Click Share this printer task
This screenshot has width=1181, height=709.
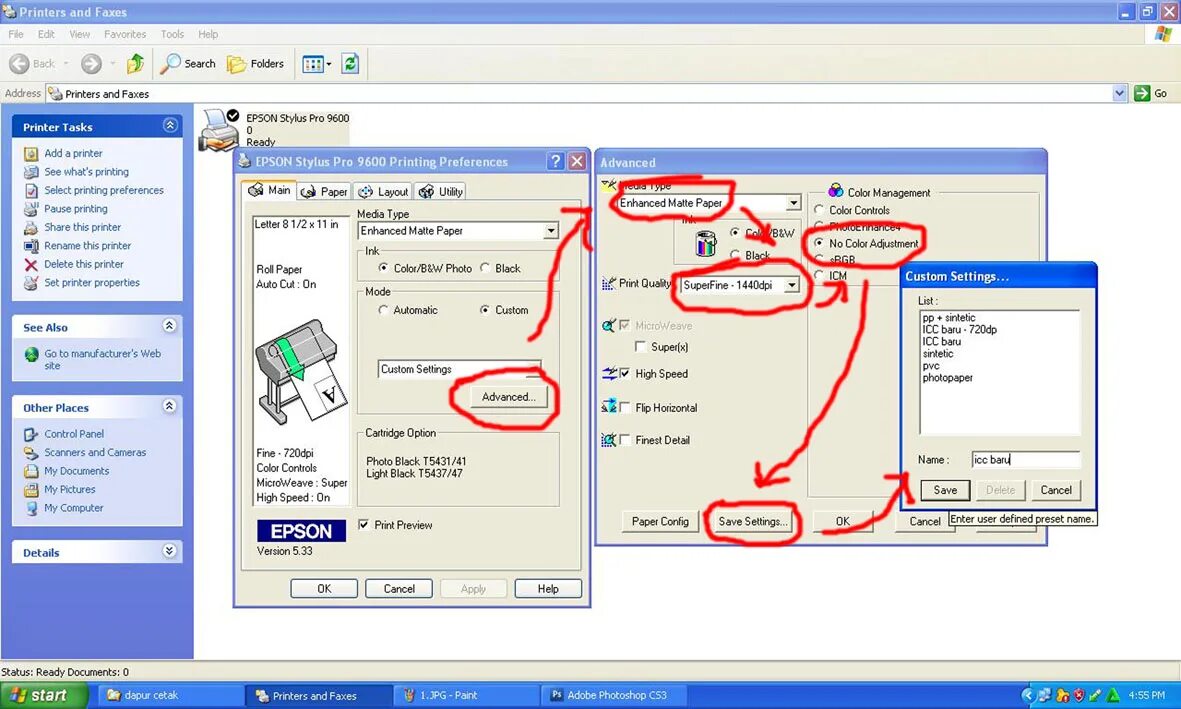click(82, 227)
